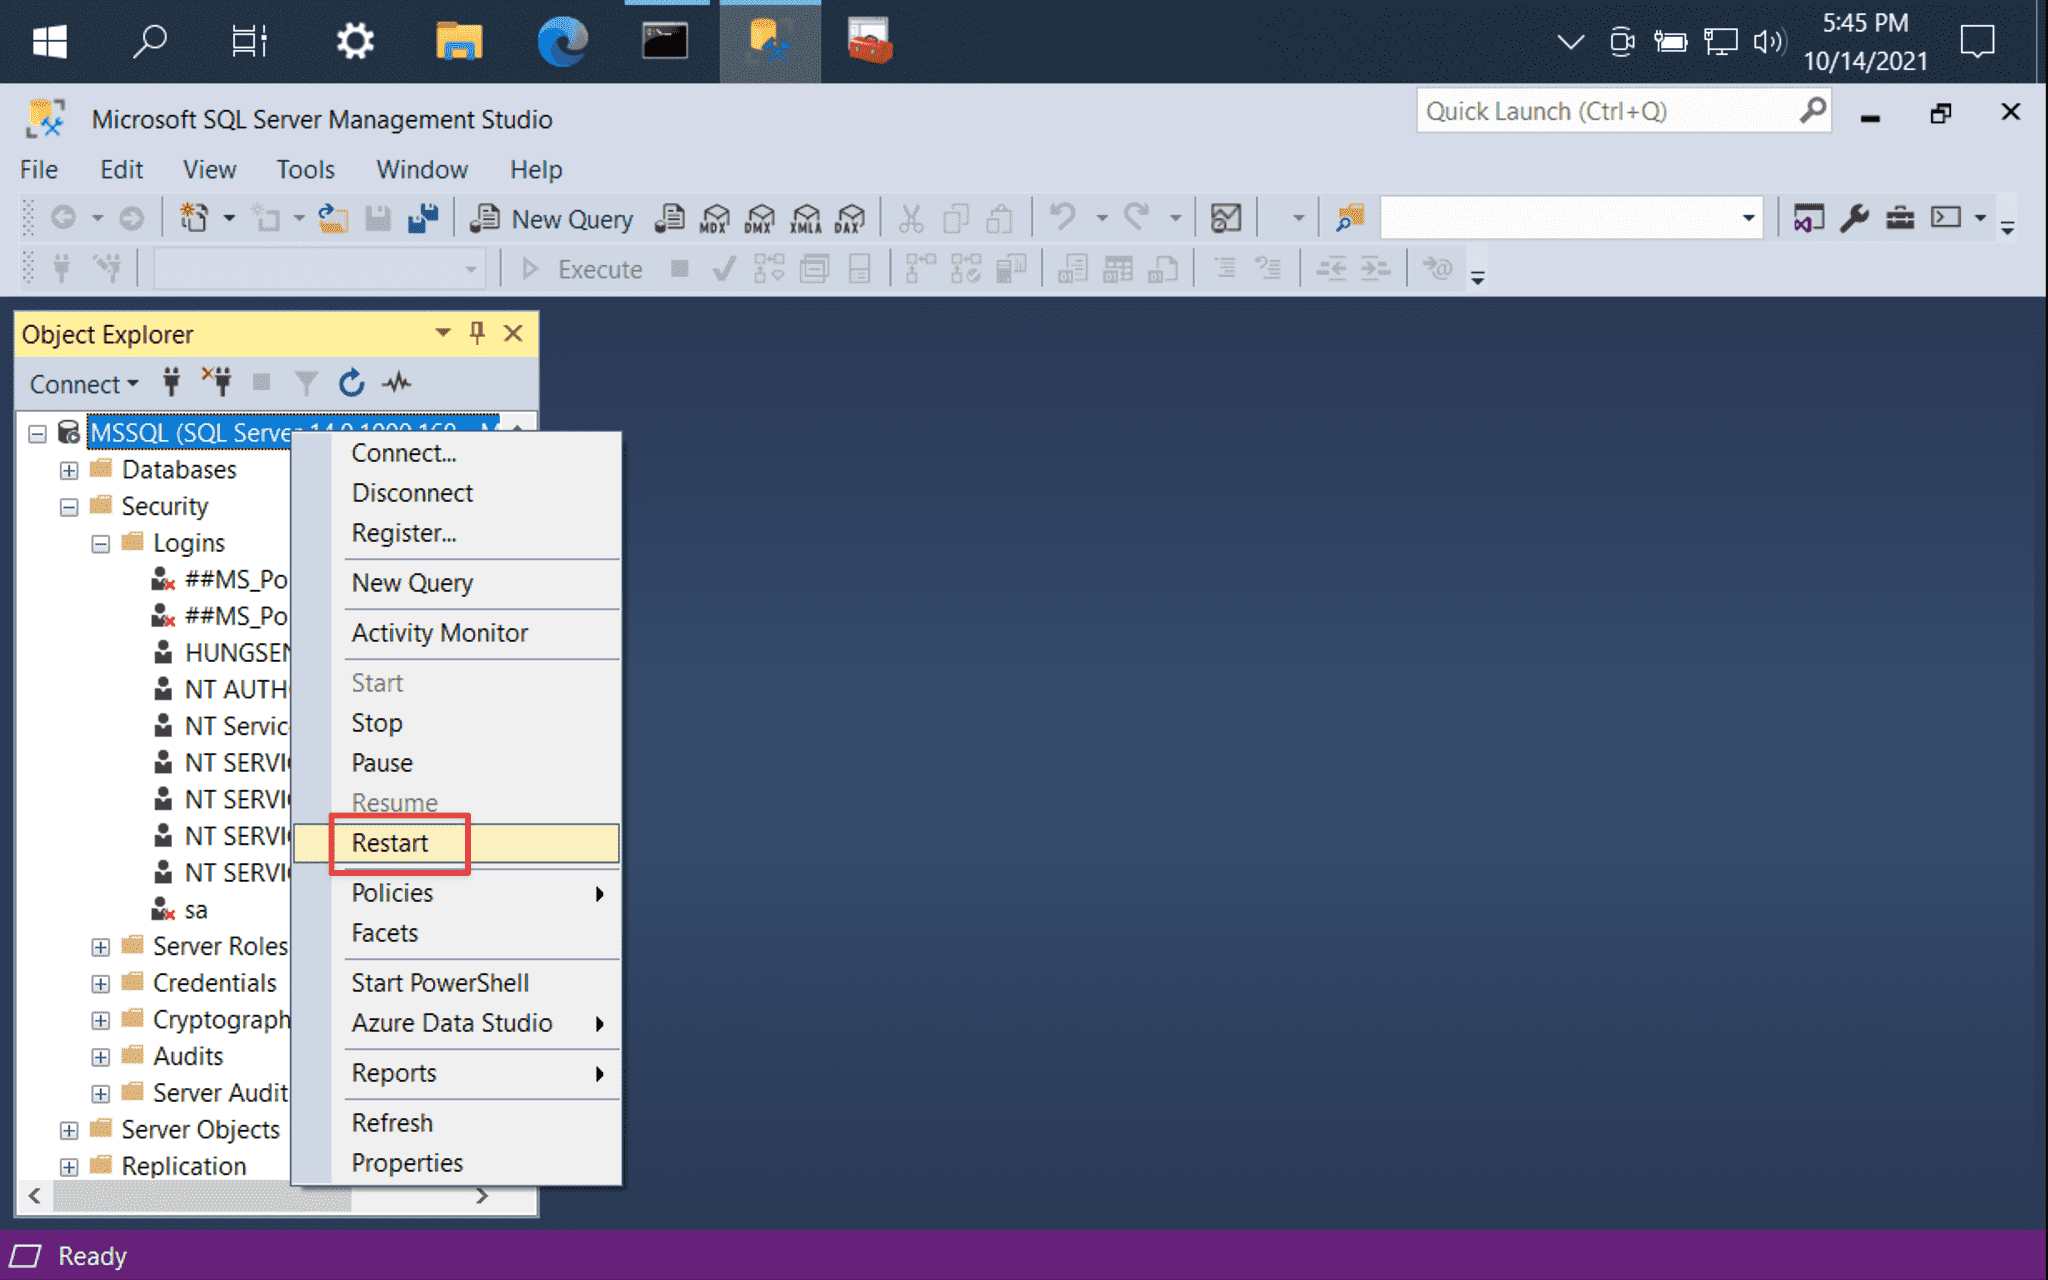Open the Object Explorer window position dropdown
This screenshot has height=1280, width=2048.
(x=442, y=333)
